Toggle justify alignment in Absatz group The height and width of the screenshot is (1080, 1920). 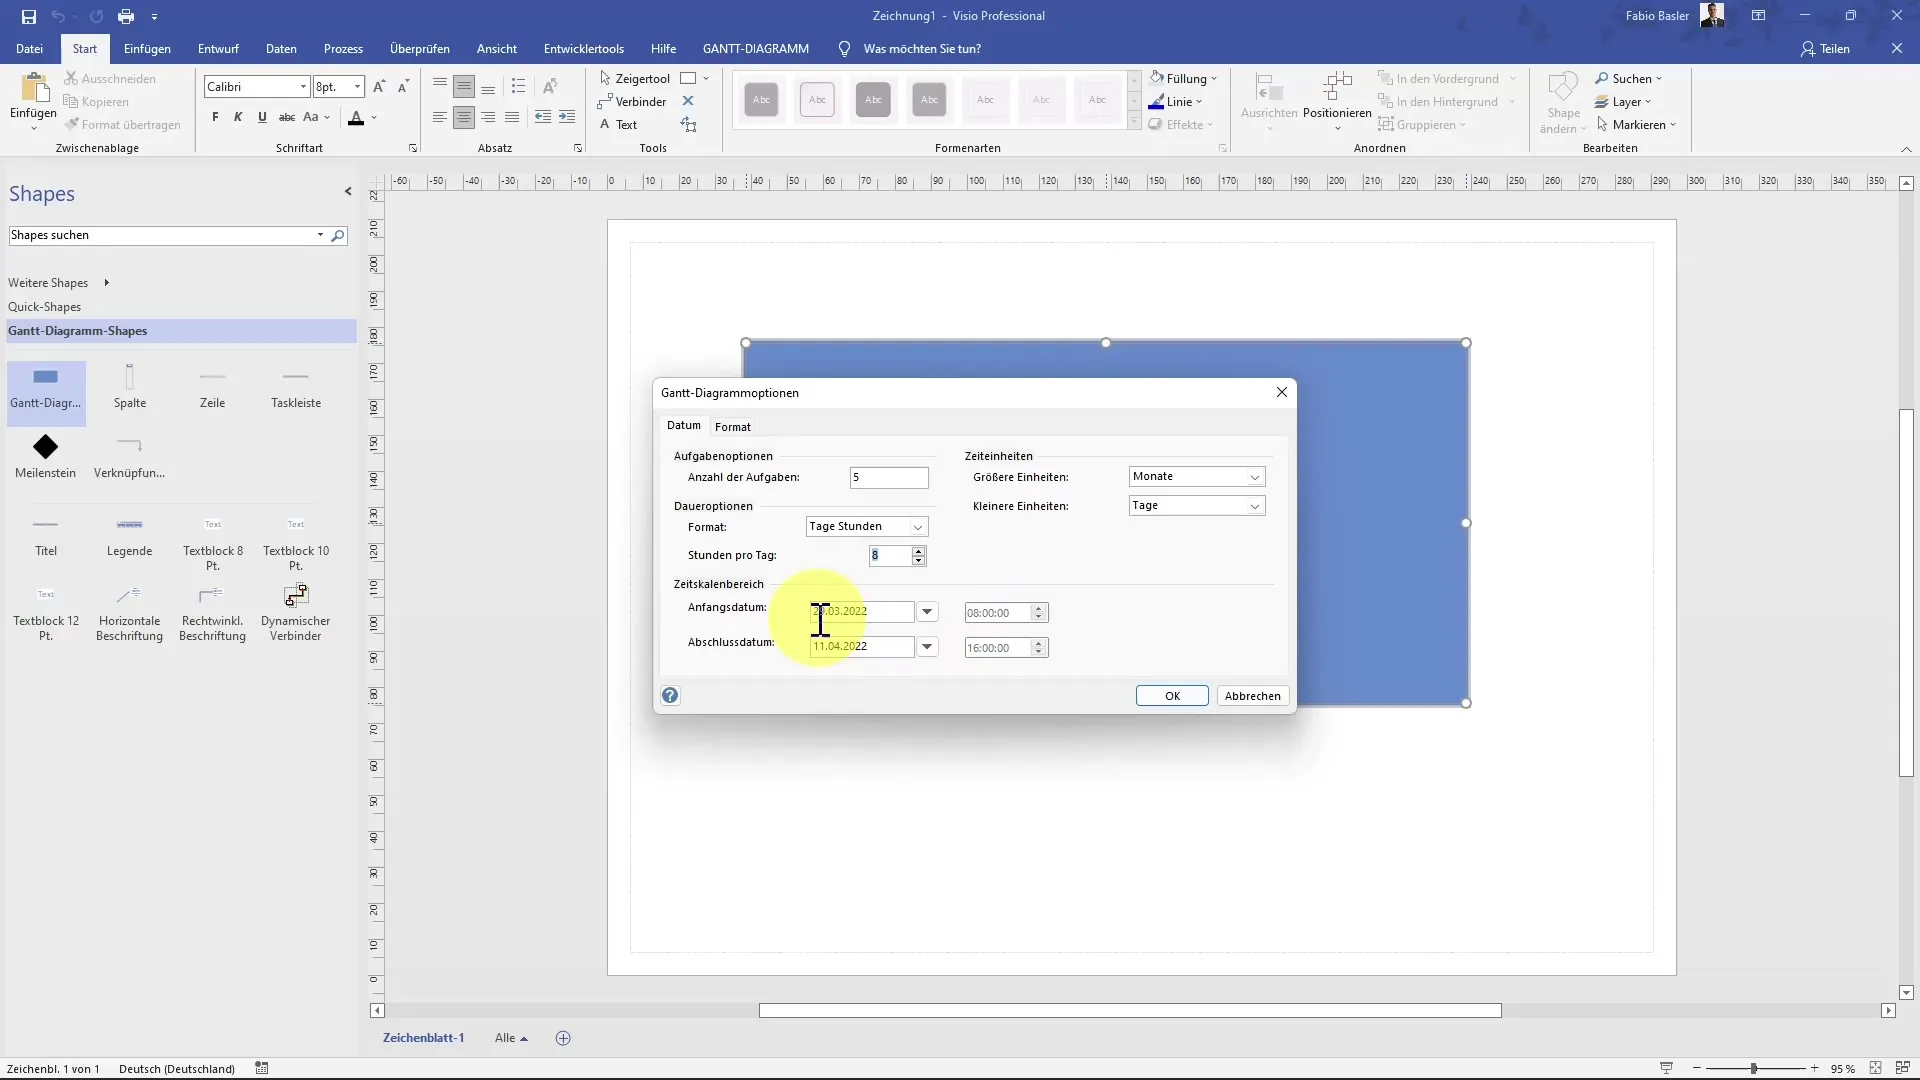[512, 117]
